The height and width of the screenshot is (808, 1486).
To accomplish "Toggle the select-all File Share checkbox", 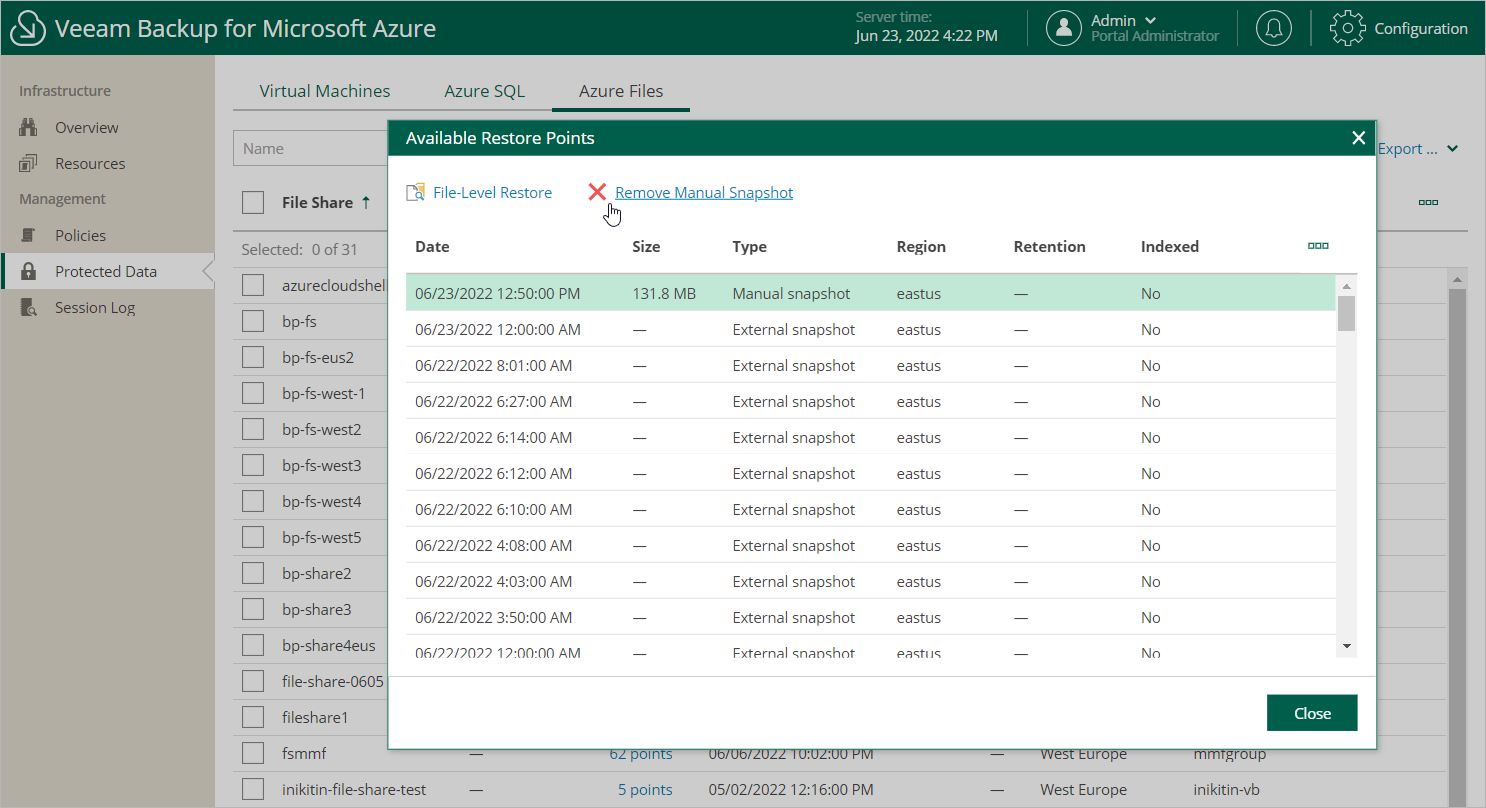I will [253, 202].
